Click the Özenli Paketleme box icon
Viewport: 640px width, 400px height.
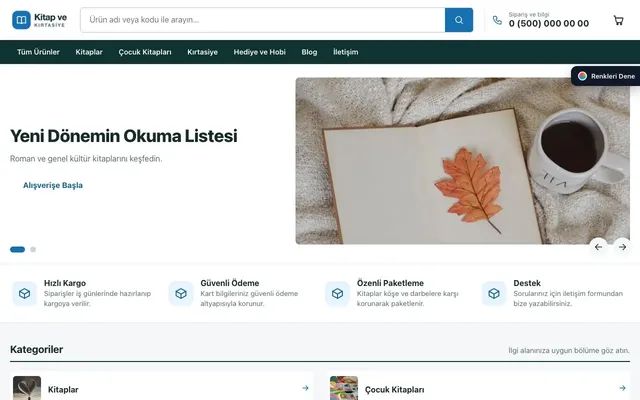coord(337,293)
